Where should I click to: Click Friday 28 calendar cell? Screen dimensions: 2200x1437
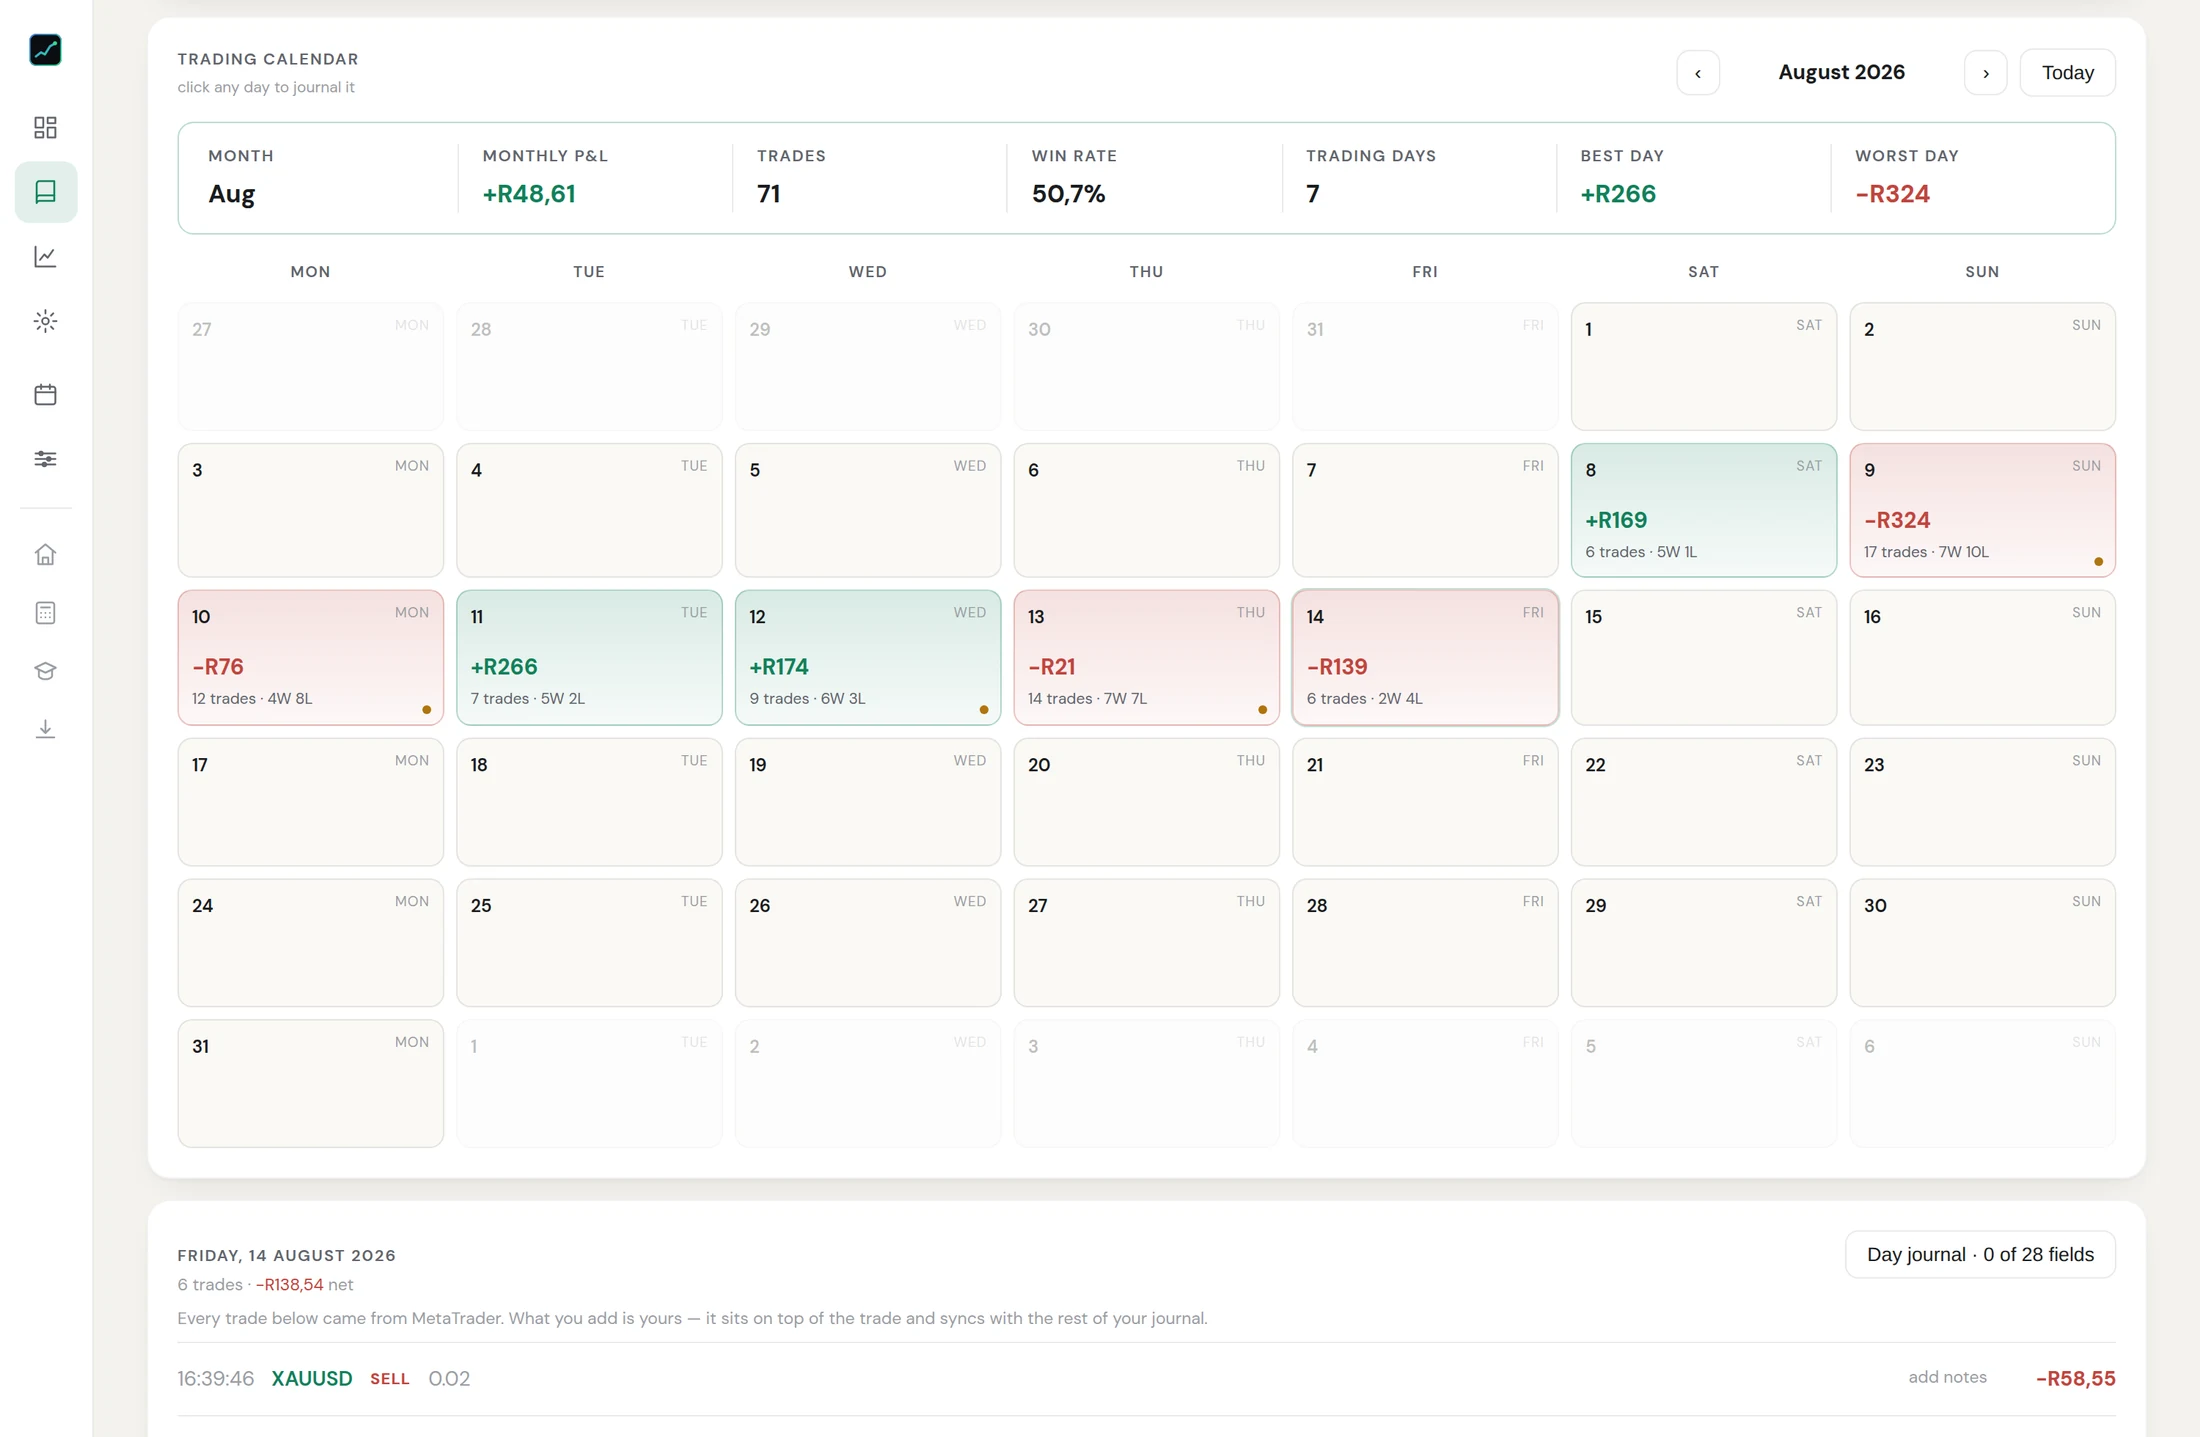pos(1425,942)
